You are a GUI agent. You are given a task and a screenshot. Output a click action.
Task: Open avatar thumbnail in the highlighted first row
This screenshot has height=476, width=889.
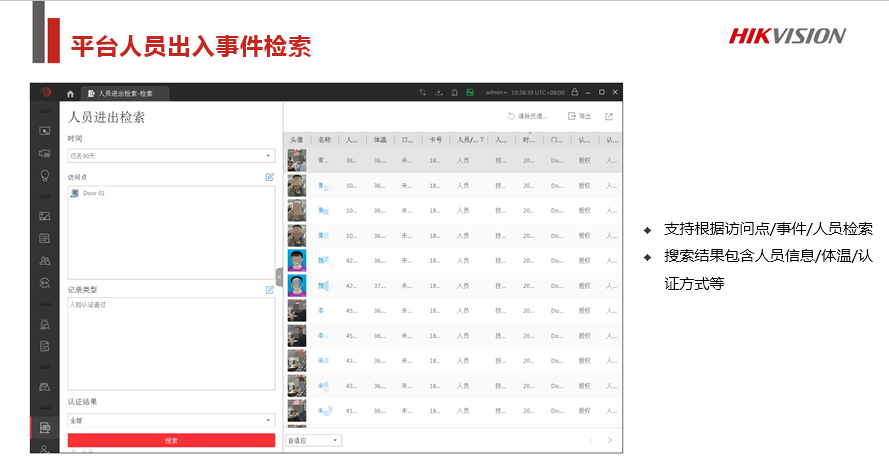[297, 160]
